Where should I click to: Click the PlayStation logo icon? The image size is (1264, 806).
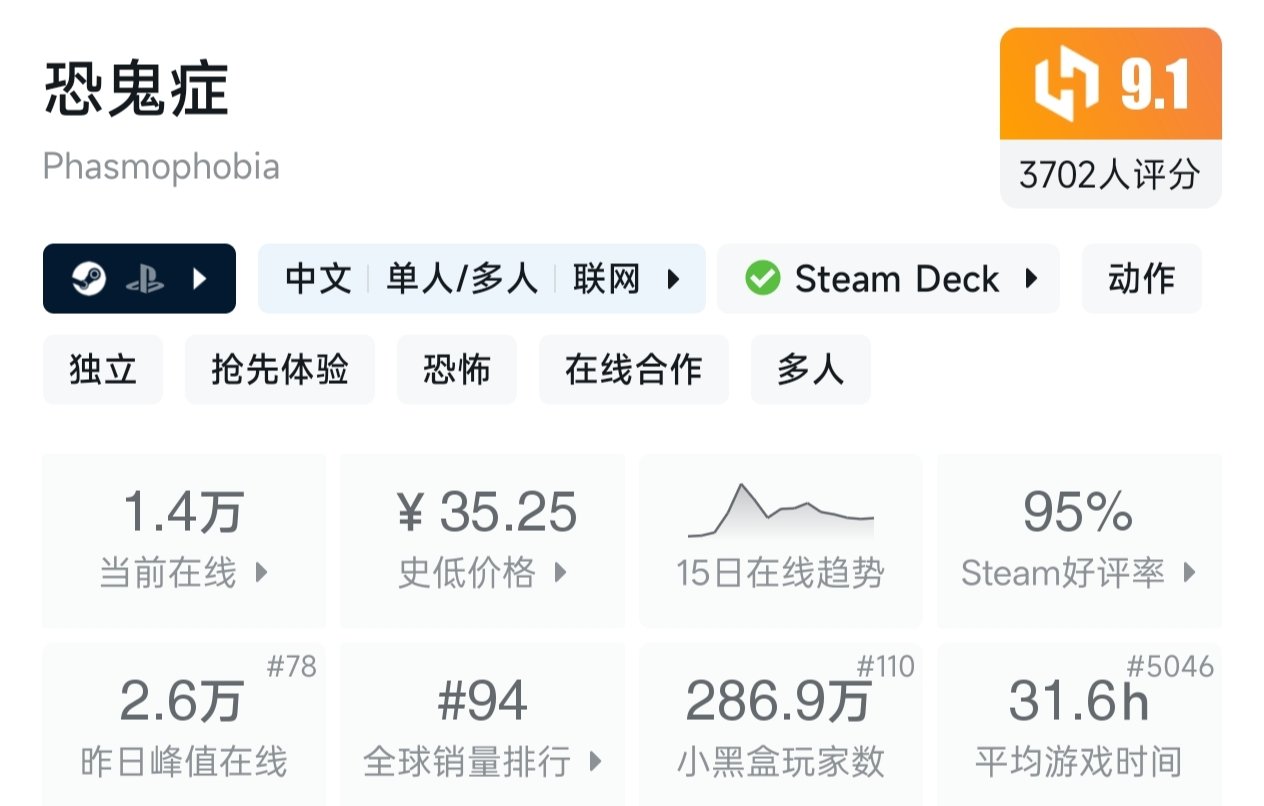tap(144, 279)
